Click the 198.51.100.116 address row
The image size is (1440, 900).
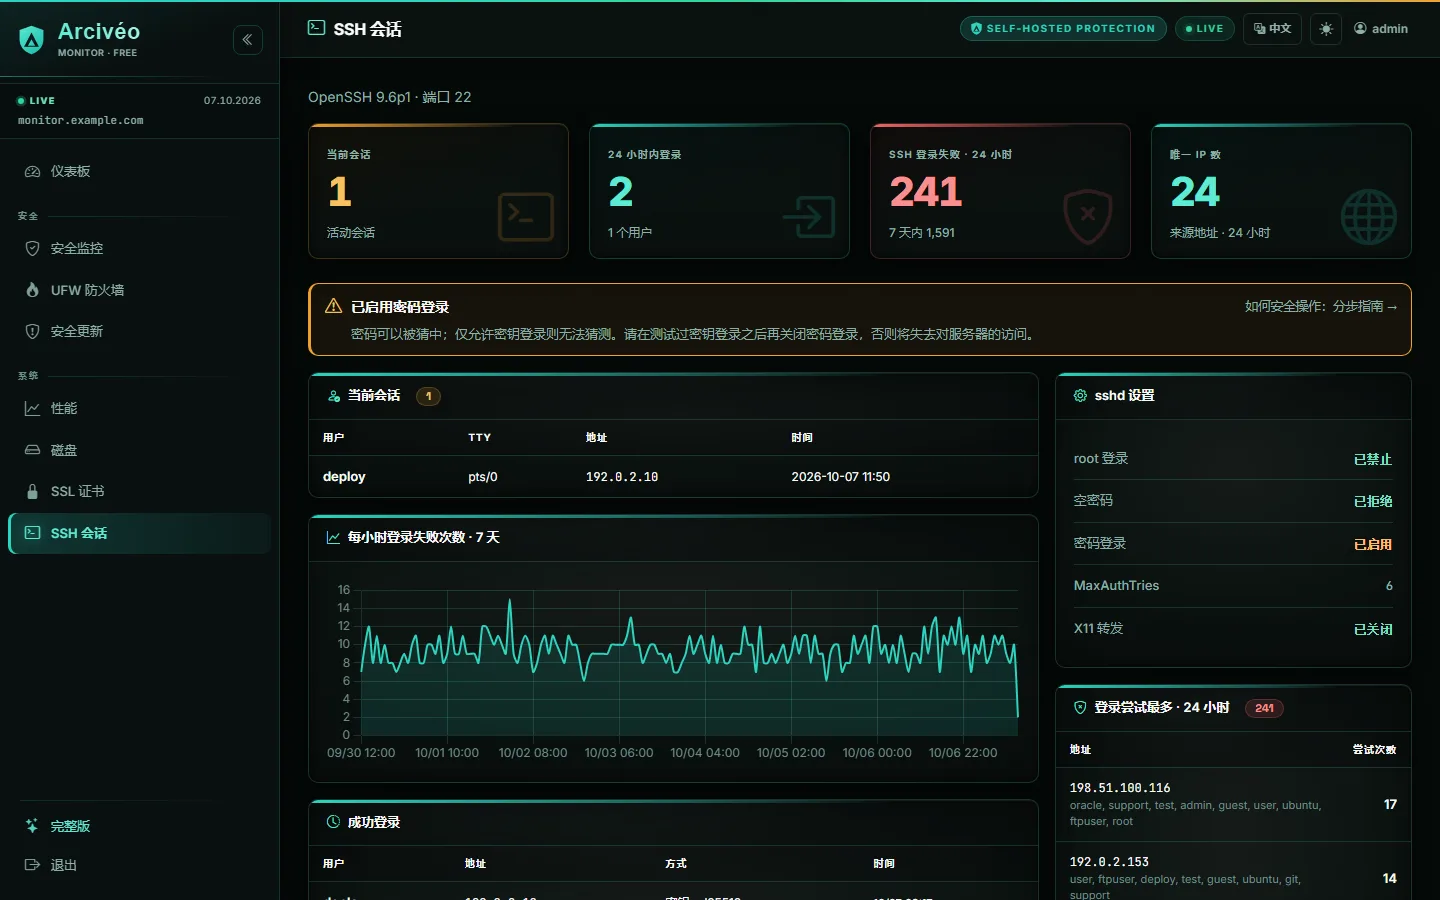coord(1233,805)
